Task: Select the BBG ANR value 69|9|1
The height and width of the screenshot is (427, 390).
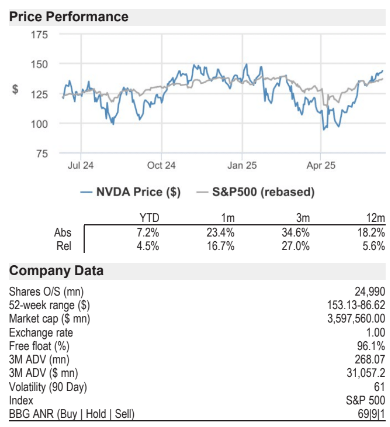Action: [x=373, y=414]
